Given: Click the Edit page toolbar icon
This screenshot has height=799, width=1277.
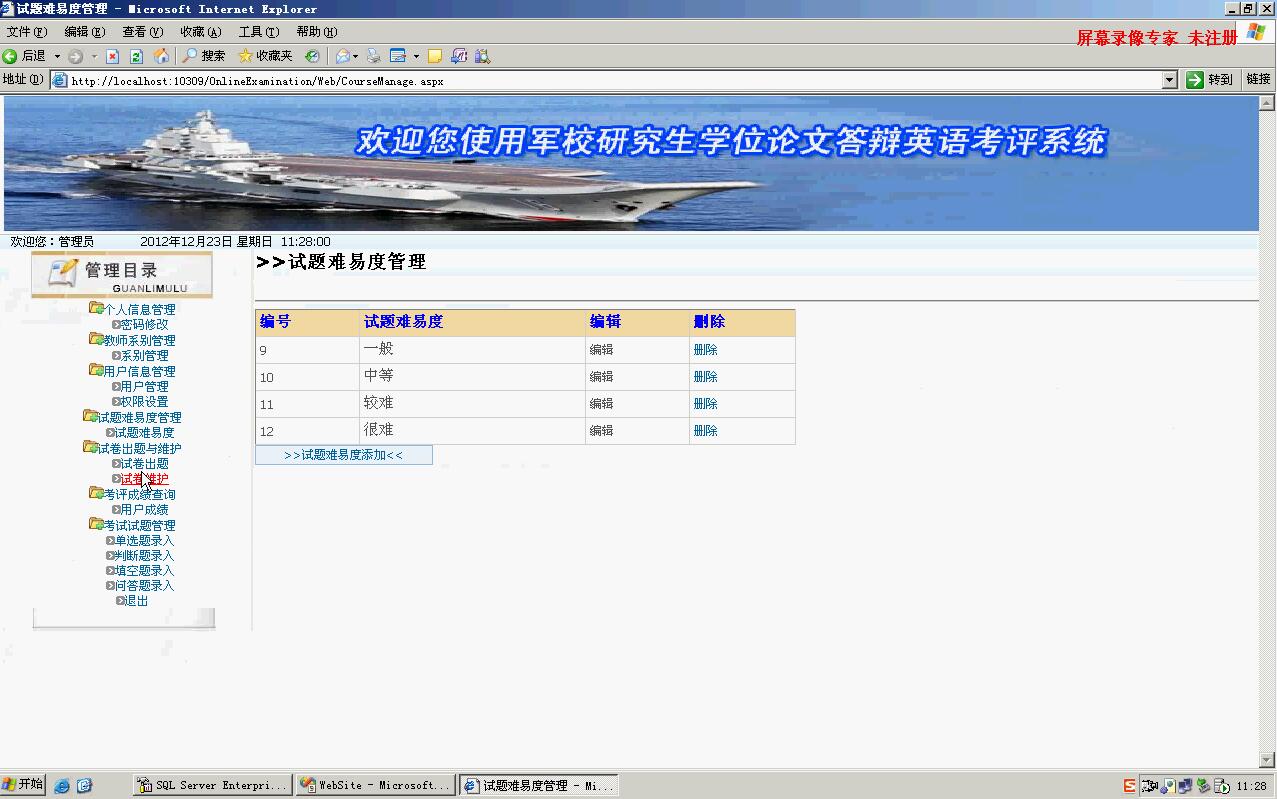Looking at the screenshot, I should [398, 56].
